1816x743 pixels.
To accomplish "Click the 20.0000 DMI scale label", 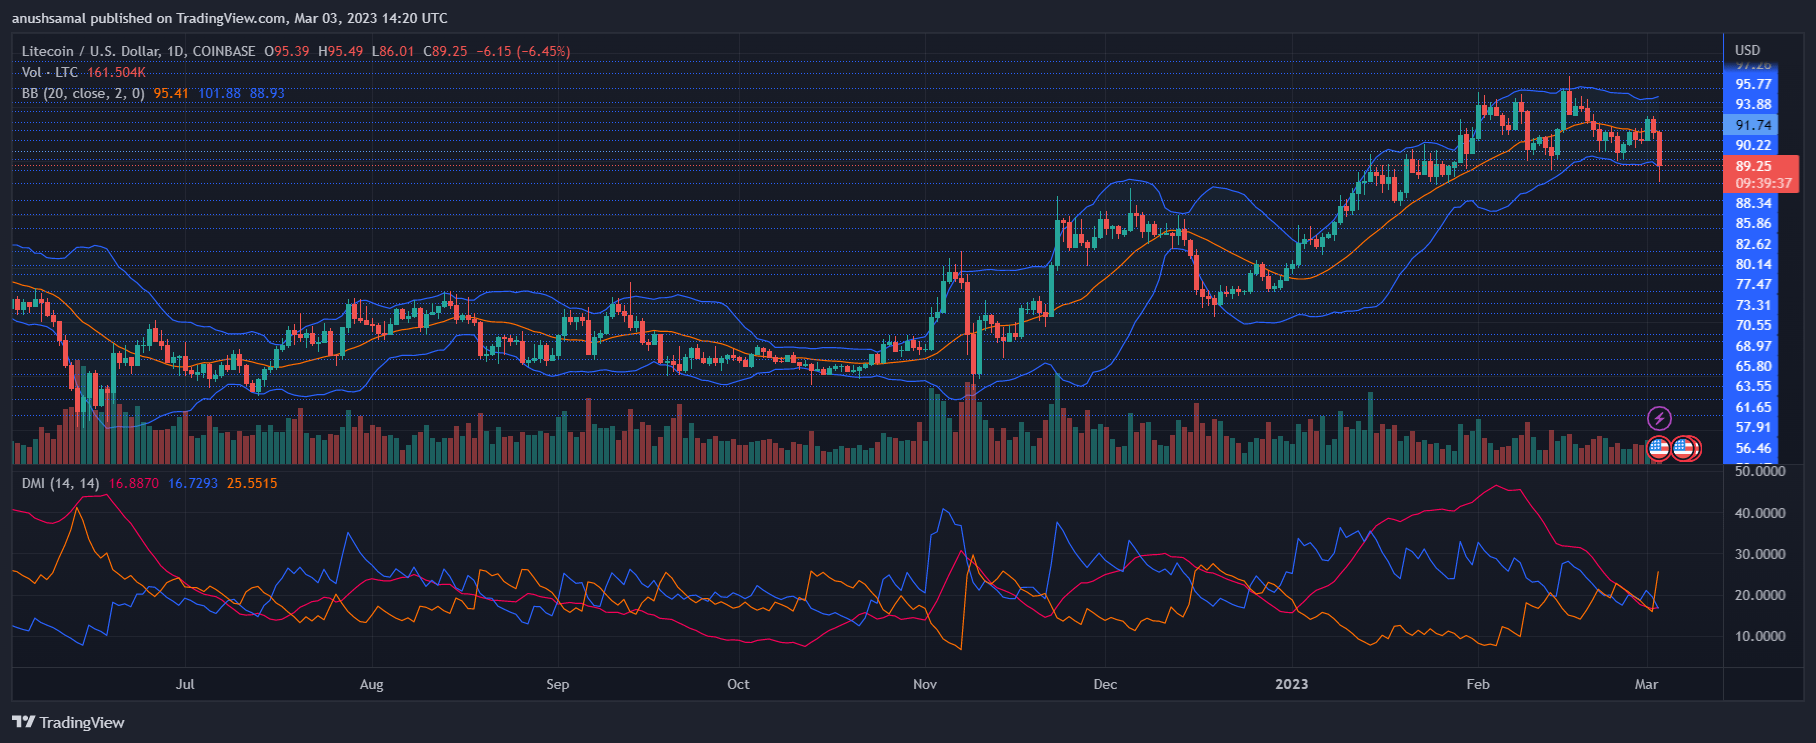I will [1760, 595].
